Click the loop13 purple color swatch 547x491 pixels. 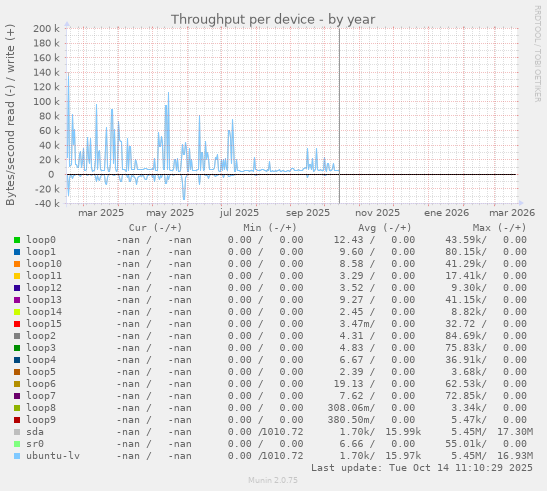[17, 300]
